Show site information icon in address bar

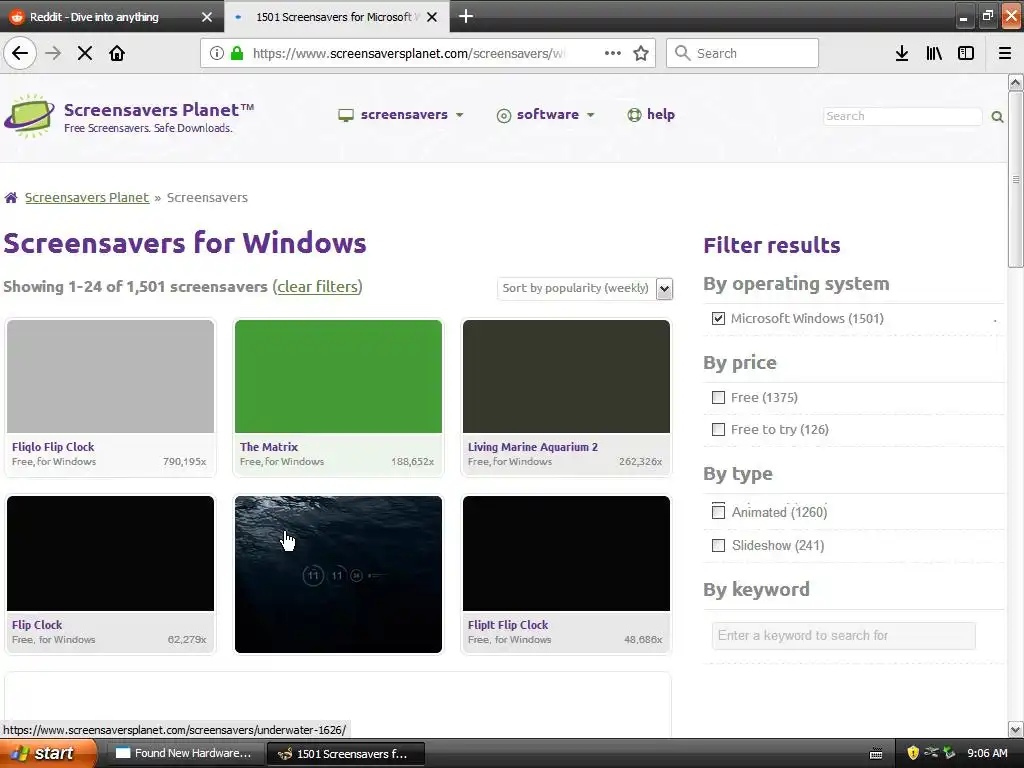tap(216, 53)
